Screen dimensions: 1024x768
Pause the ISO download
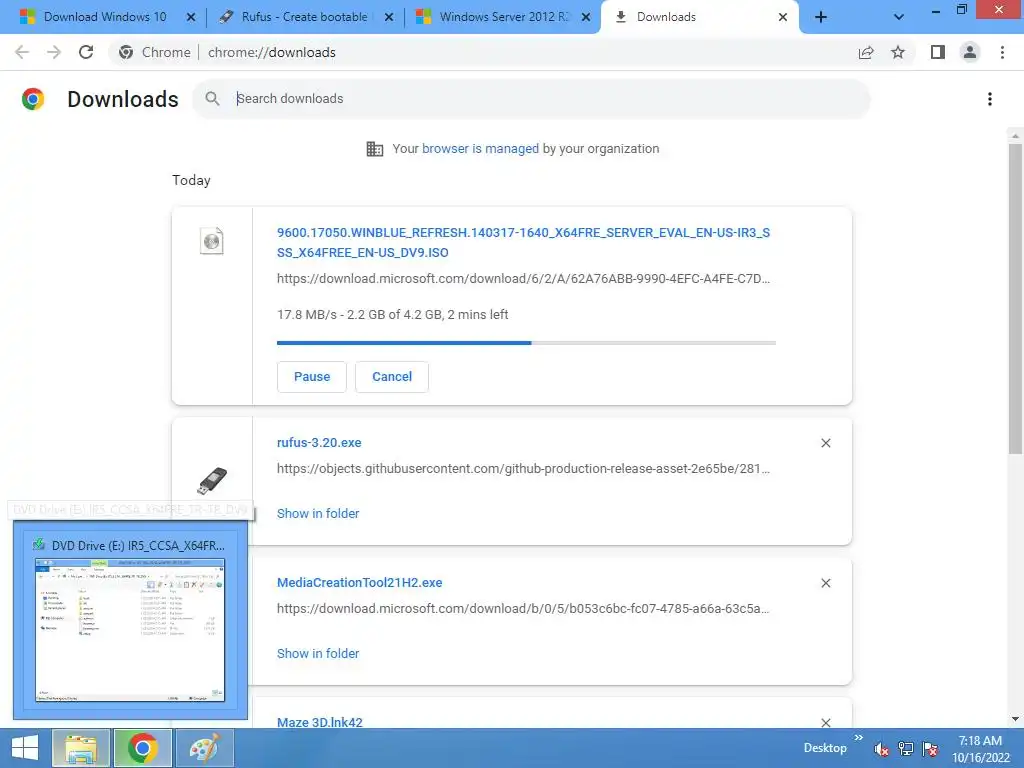tap(312, 377)
